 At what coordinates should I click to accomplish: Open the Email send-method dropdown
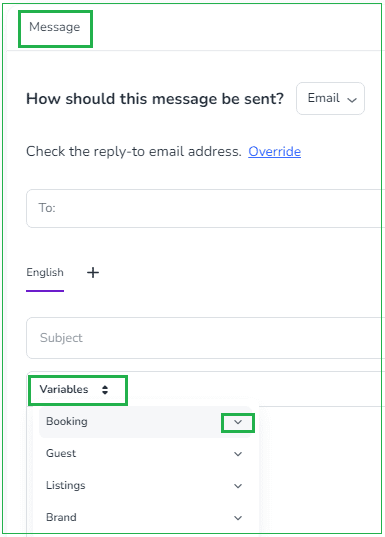330,98
